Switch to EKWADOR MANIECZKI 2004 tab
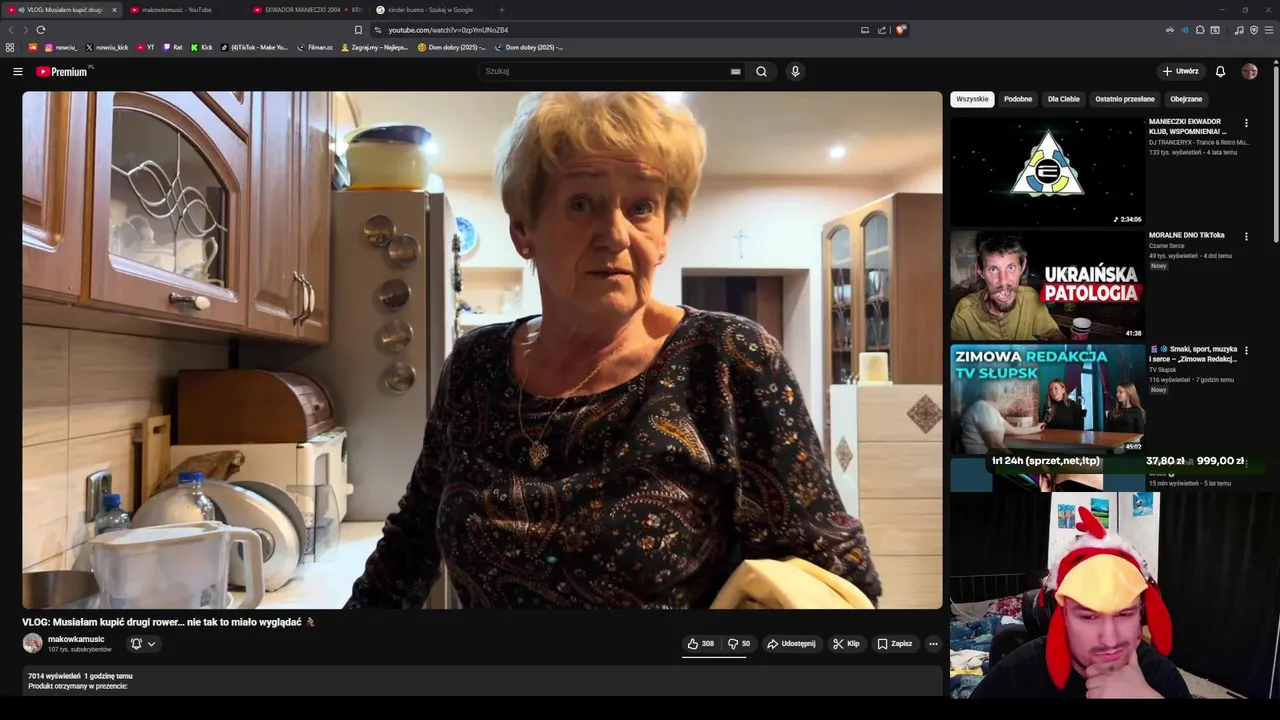 click(306, 10)
